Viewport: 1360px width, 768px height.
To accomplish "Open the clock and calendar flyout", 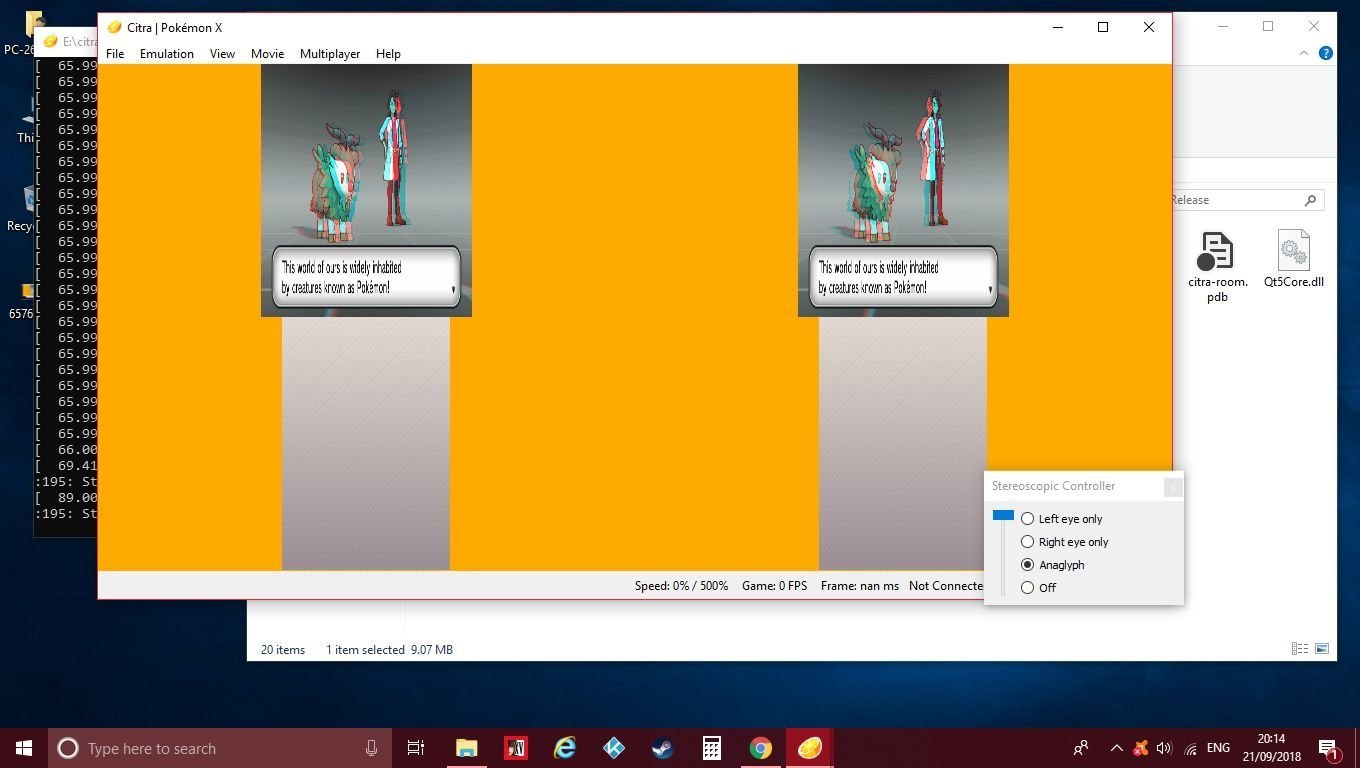I will pos(1271,748).
